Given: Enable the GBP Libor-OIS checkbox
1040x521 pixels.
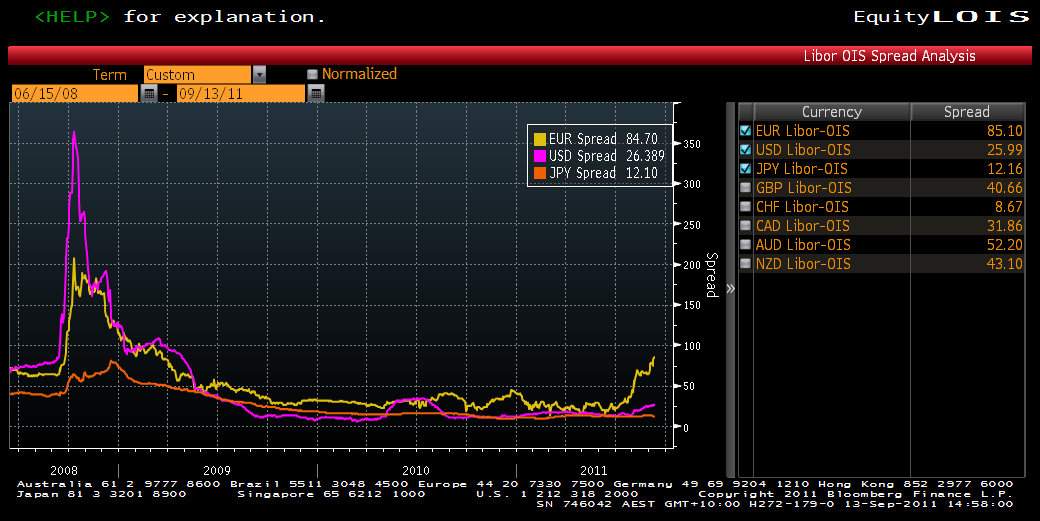Looking at the screenshot, I should point(745,188).
